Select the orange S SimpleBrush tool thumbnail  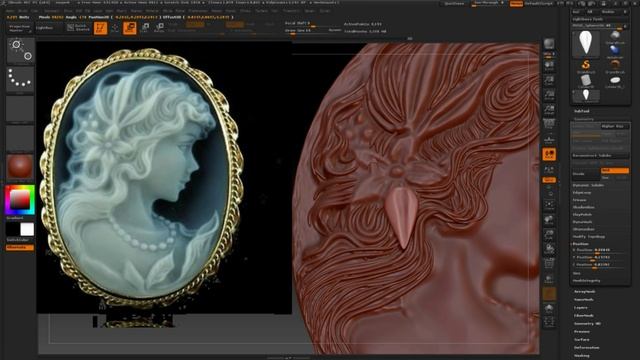pos(586,65)
